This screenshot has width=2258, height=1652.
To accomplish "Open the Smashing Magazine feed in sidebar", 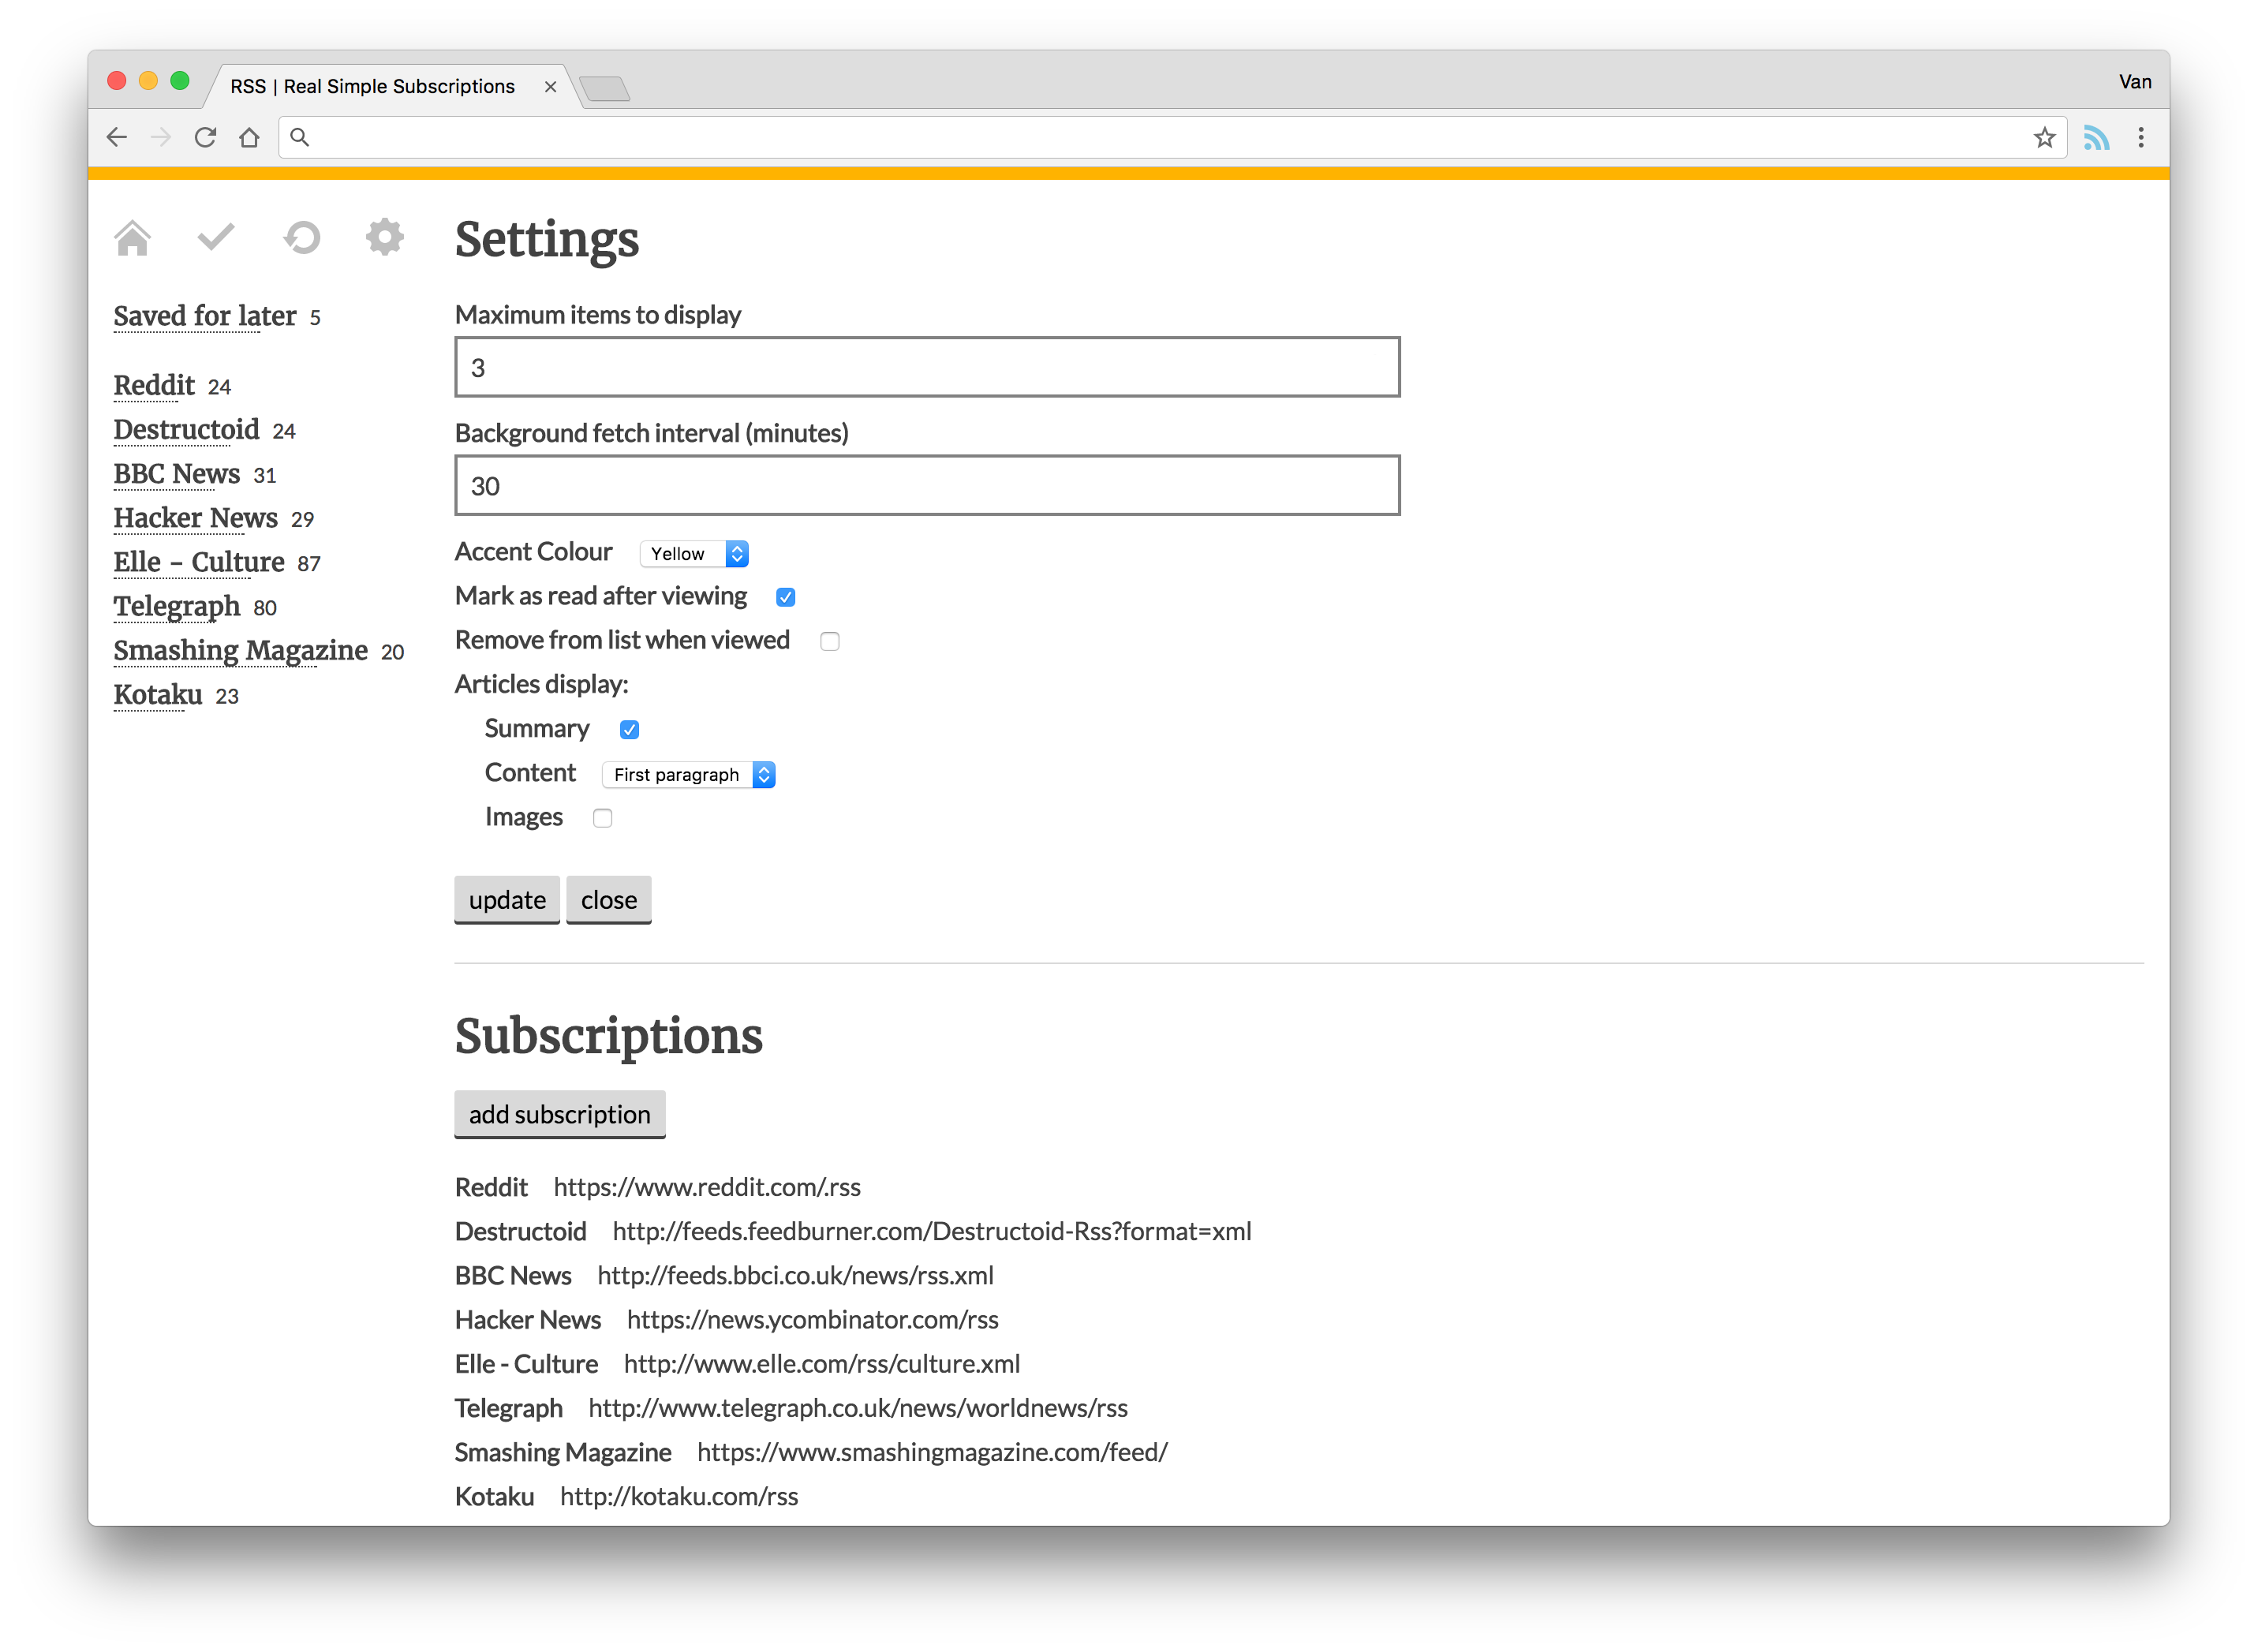I will [x=241, y=650].
